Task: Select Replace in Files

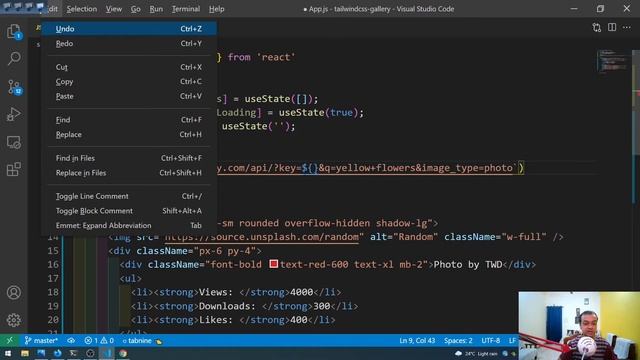Action: [x=129, y=173]
